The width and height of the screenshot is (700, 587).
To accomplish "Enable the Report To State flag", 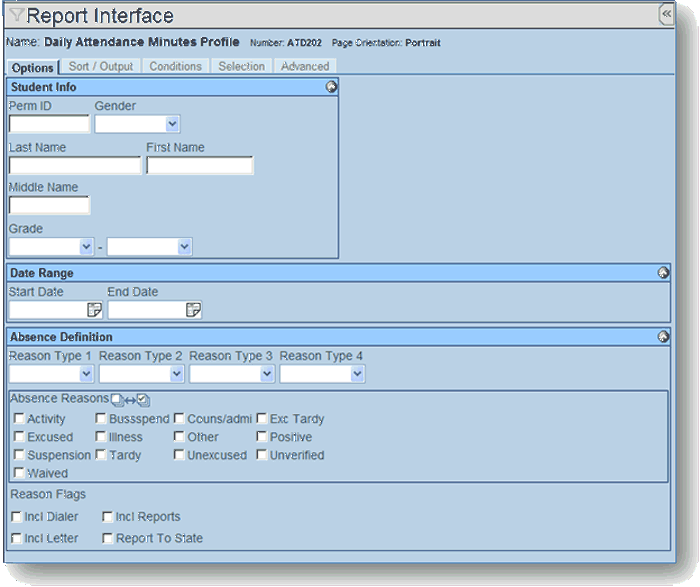I will click(107, 538).
